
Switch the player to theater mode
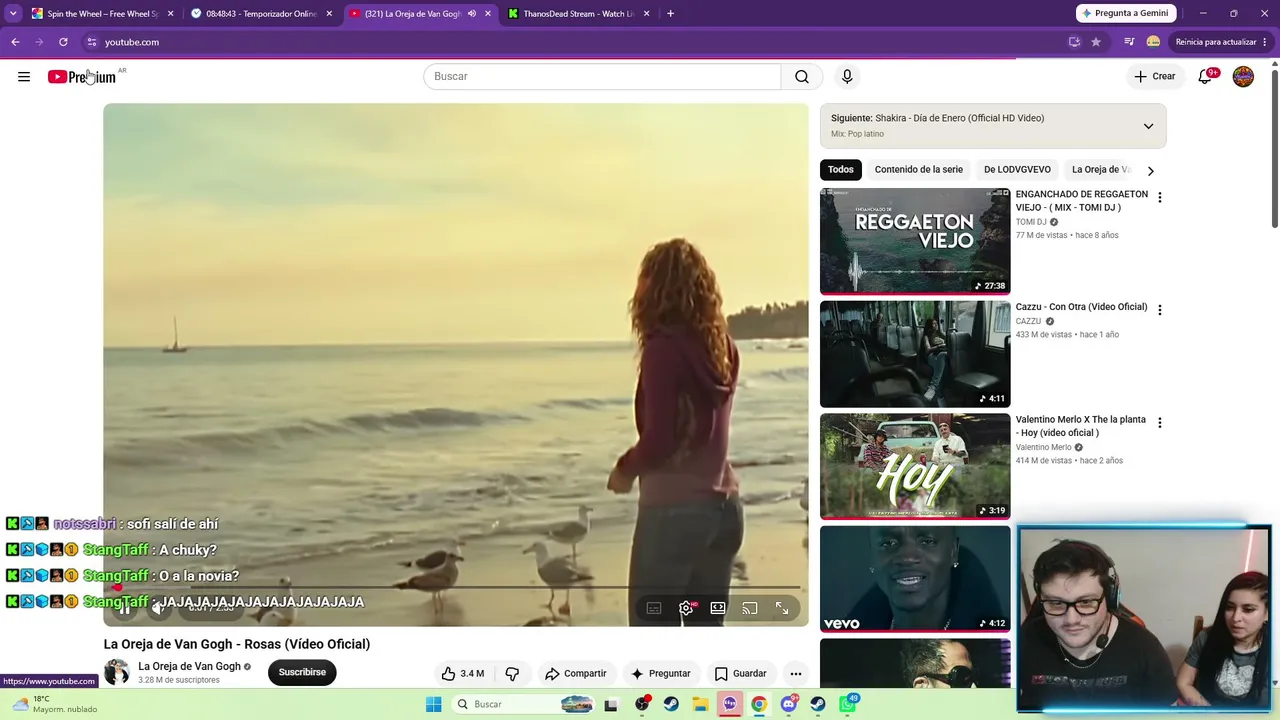[x=718, y=608]
